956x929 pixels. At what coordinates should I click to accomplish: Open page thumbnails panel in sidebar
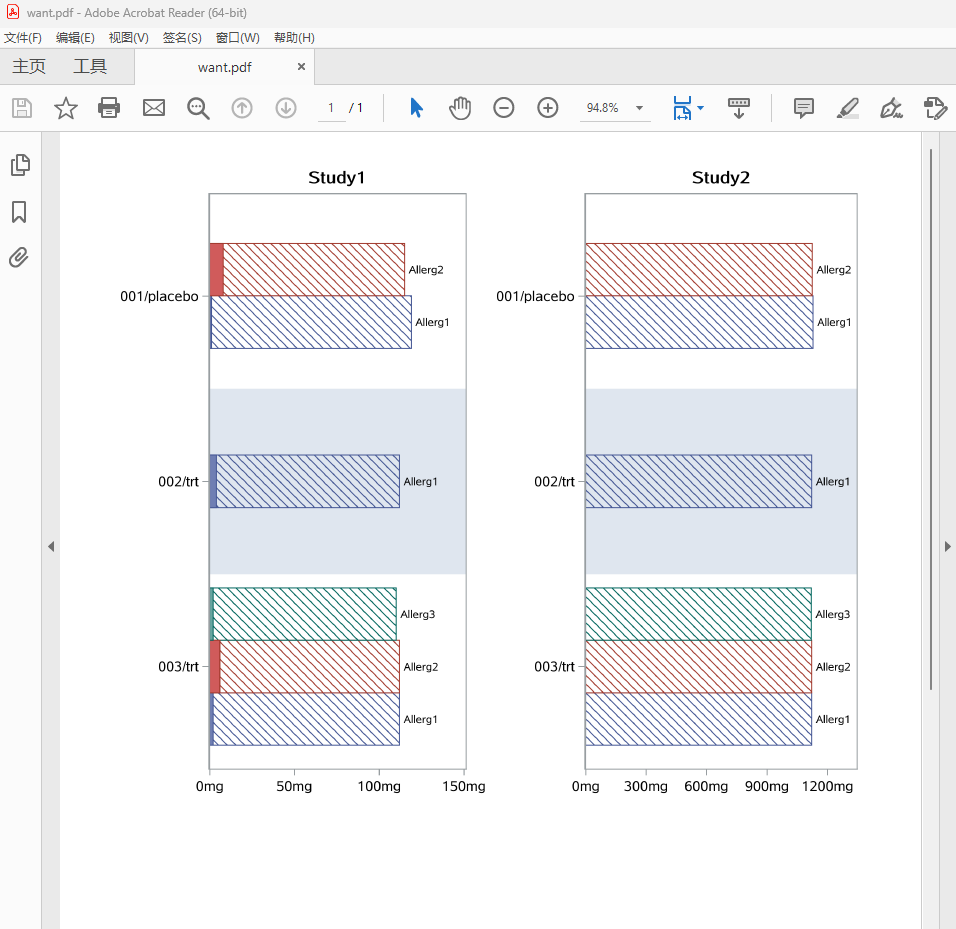click(x=20, y=165)
